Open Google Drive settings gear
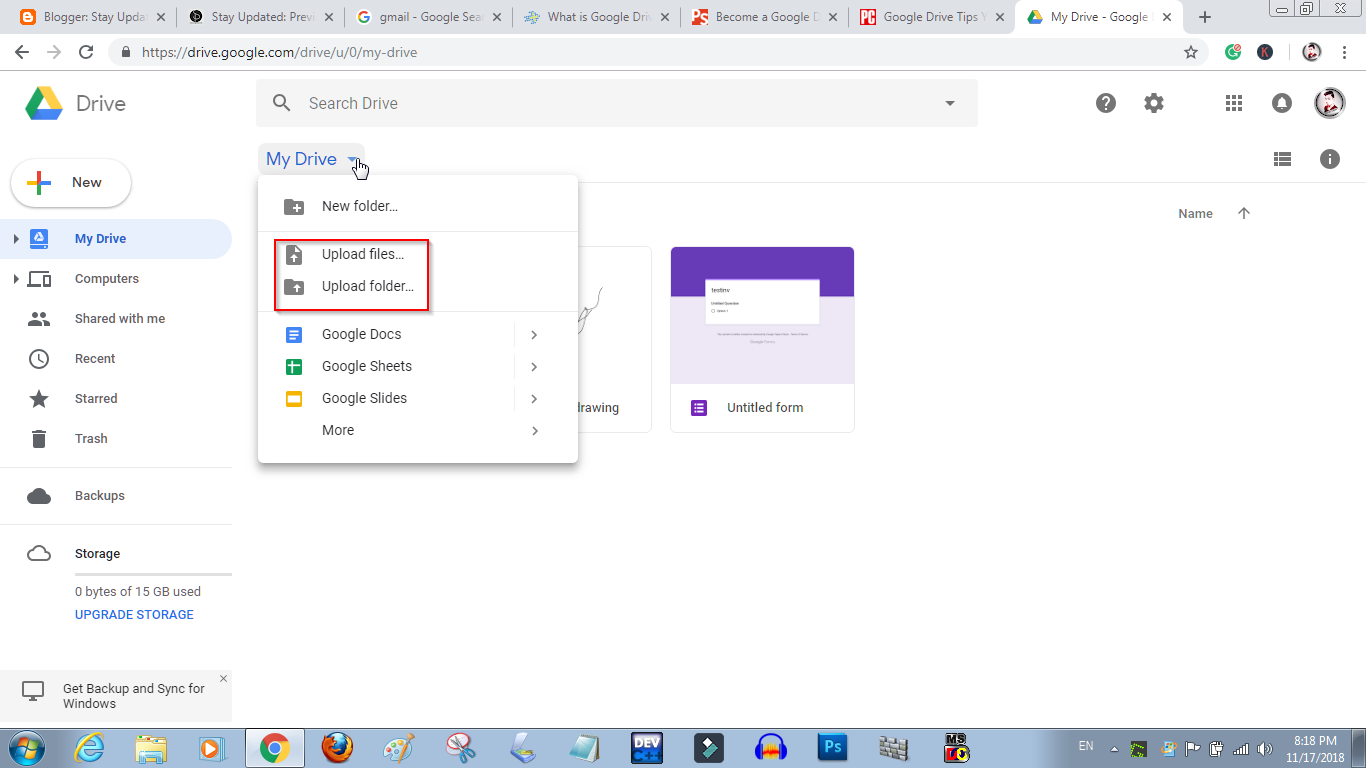The width and height of the screenshot is (1366, 768). click(1153, 102)
